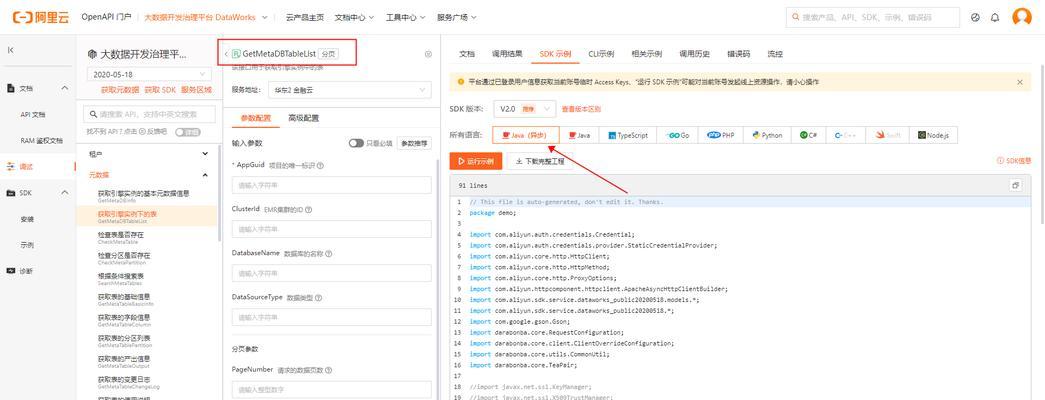Image resolution: width=1045 pixels, height=400 pixels.
Task: Open the 工具中心 menu
Action: (405, 17)
